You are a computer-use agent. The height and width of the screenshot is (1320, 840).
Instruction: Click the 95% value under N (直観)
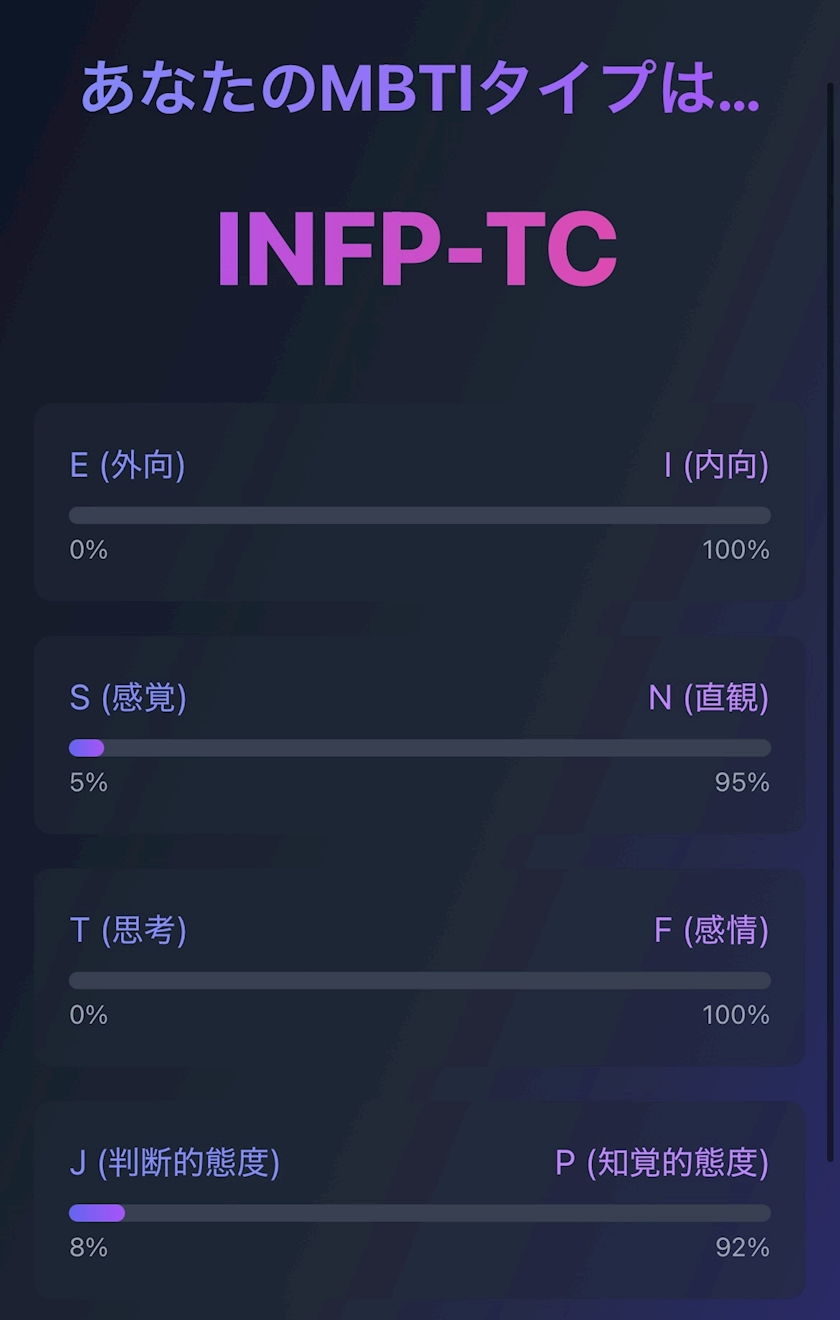point(742,783)
